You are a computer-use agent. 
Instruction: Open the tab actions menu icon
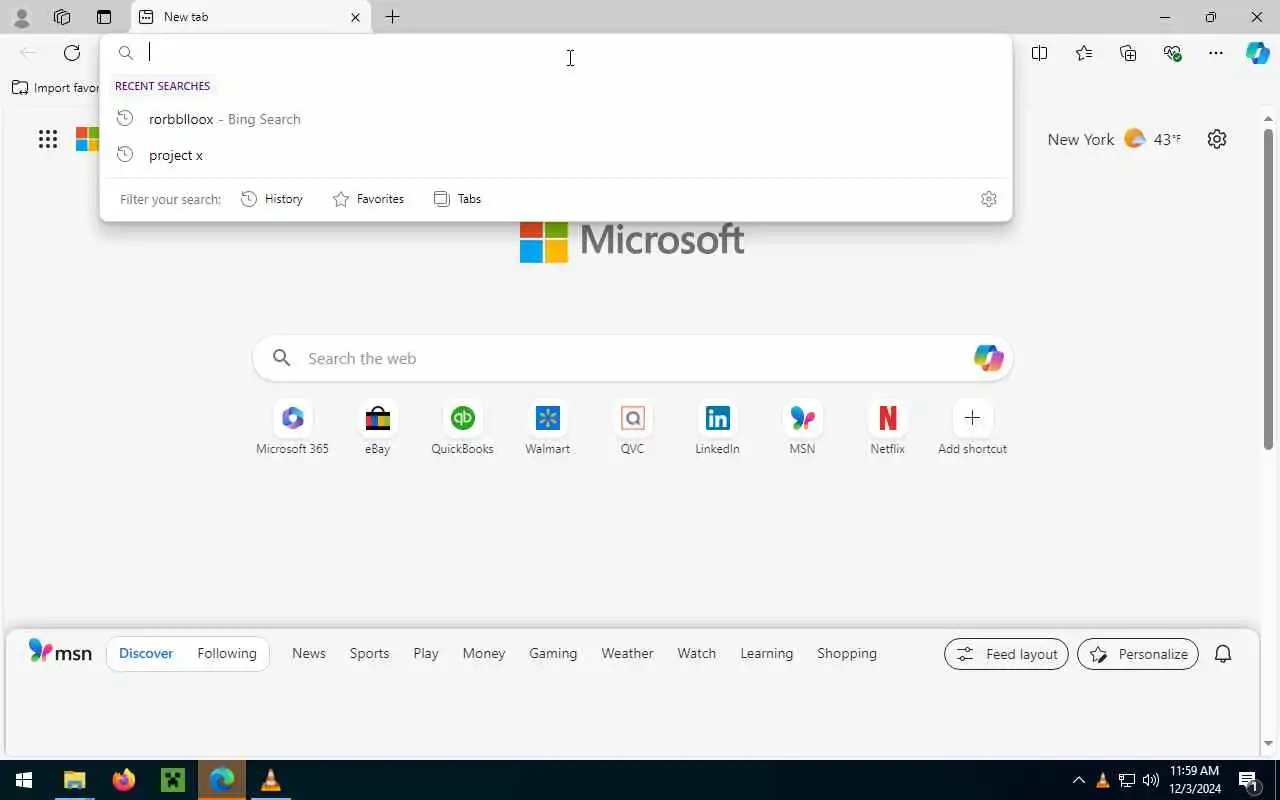click(104, 17)
